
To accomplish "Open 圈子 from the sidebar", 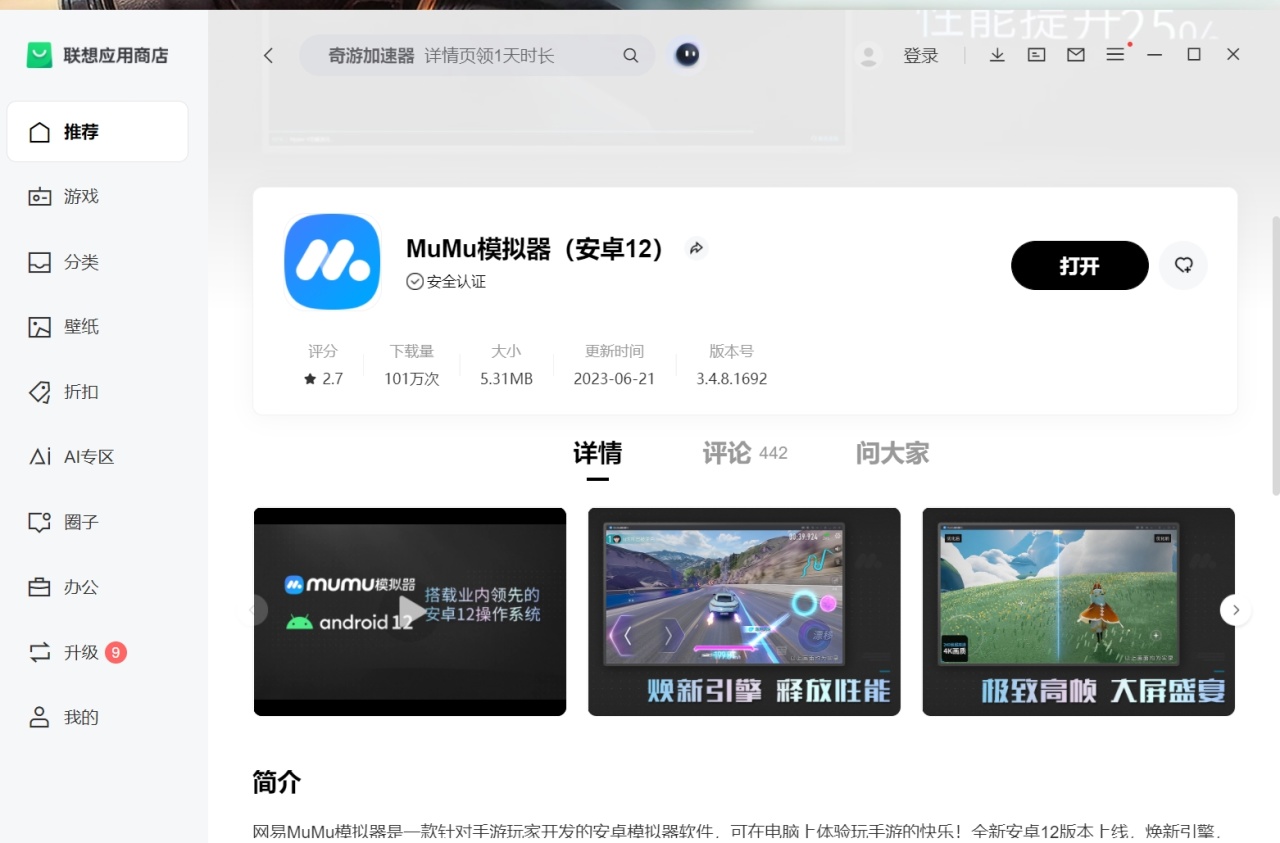I will pyautogui.click(x=97, y=522).
